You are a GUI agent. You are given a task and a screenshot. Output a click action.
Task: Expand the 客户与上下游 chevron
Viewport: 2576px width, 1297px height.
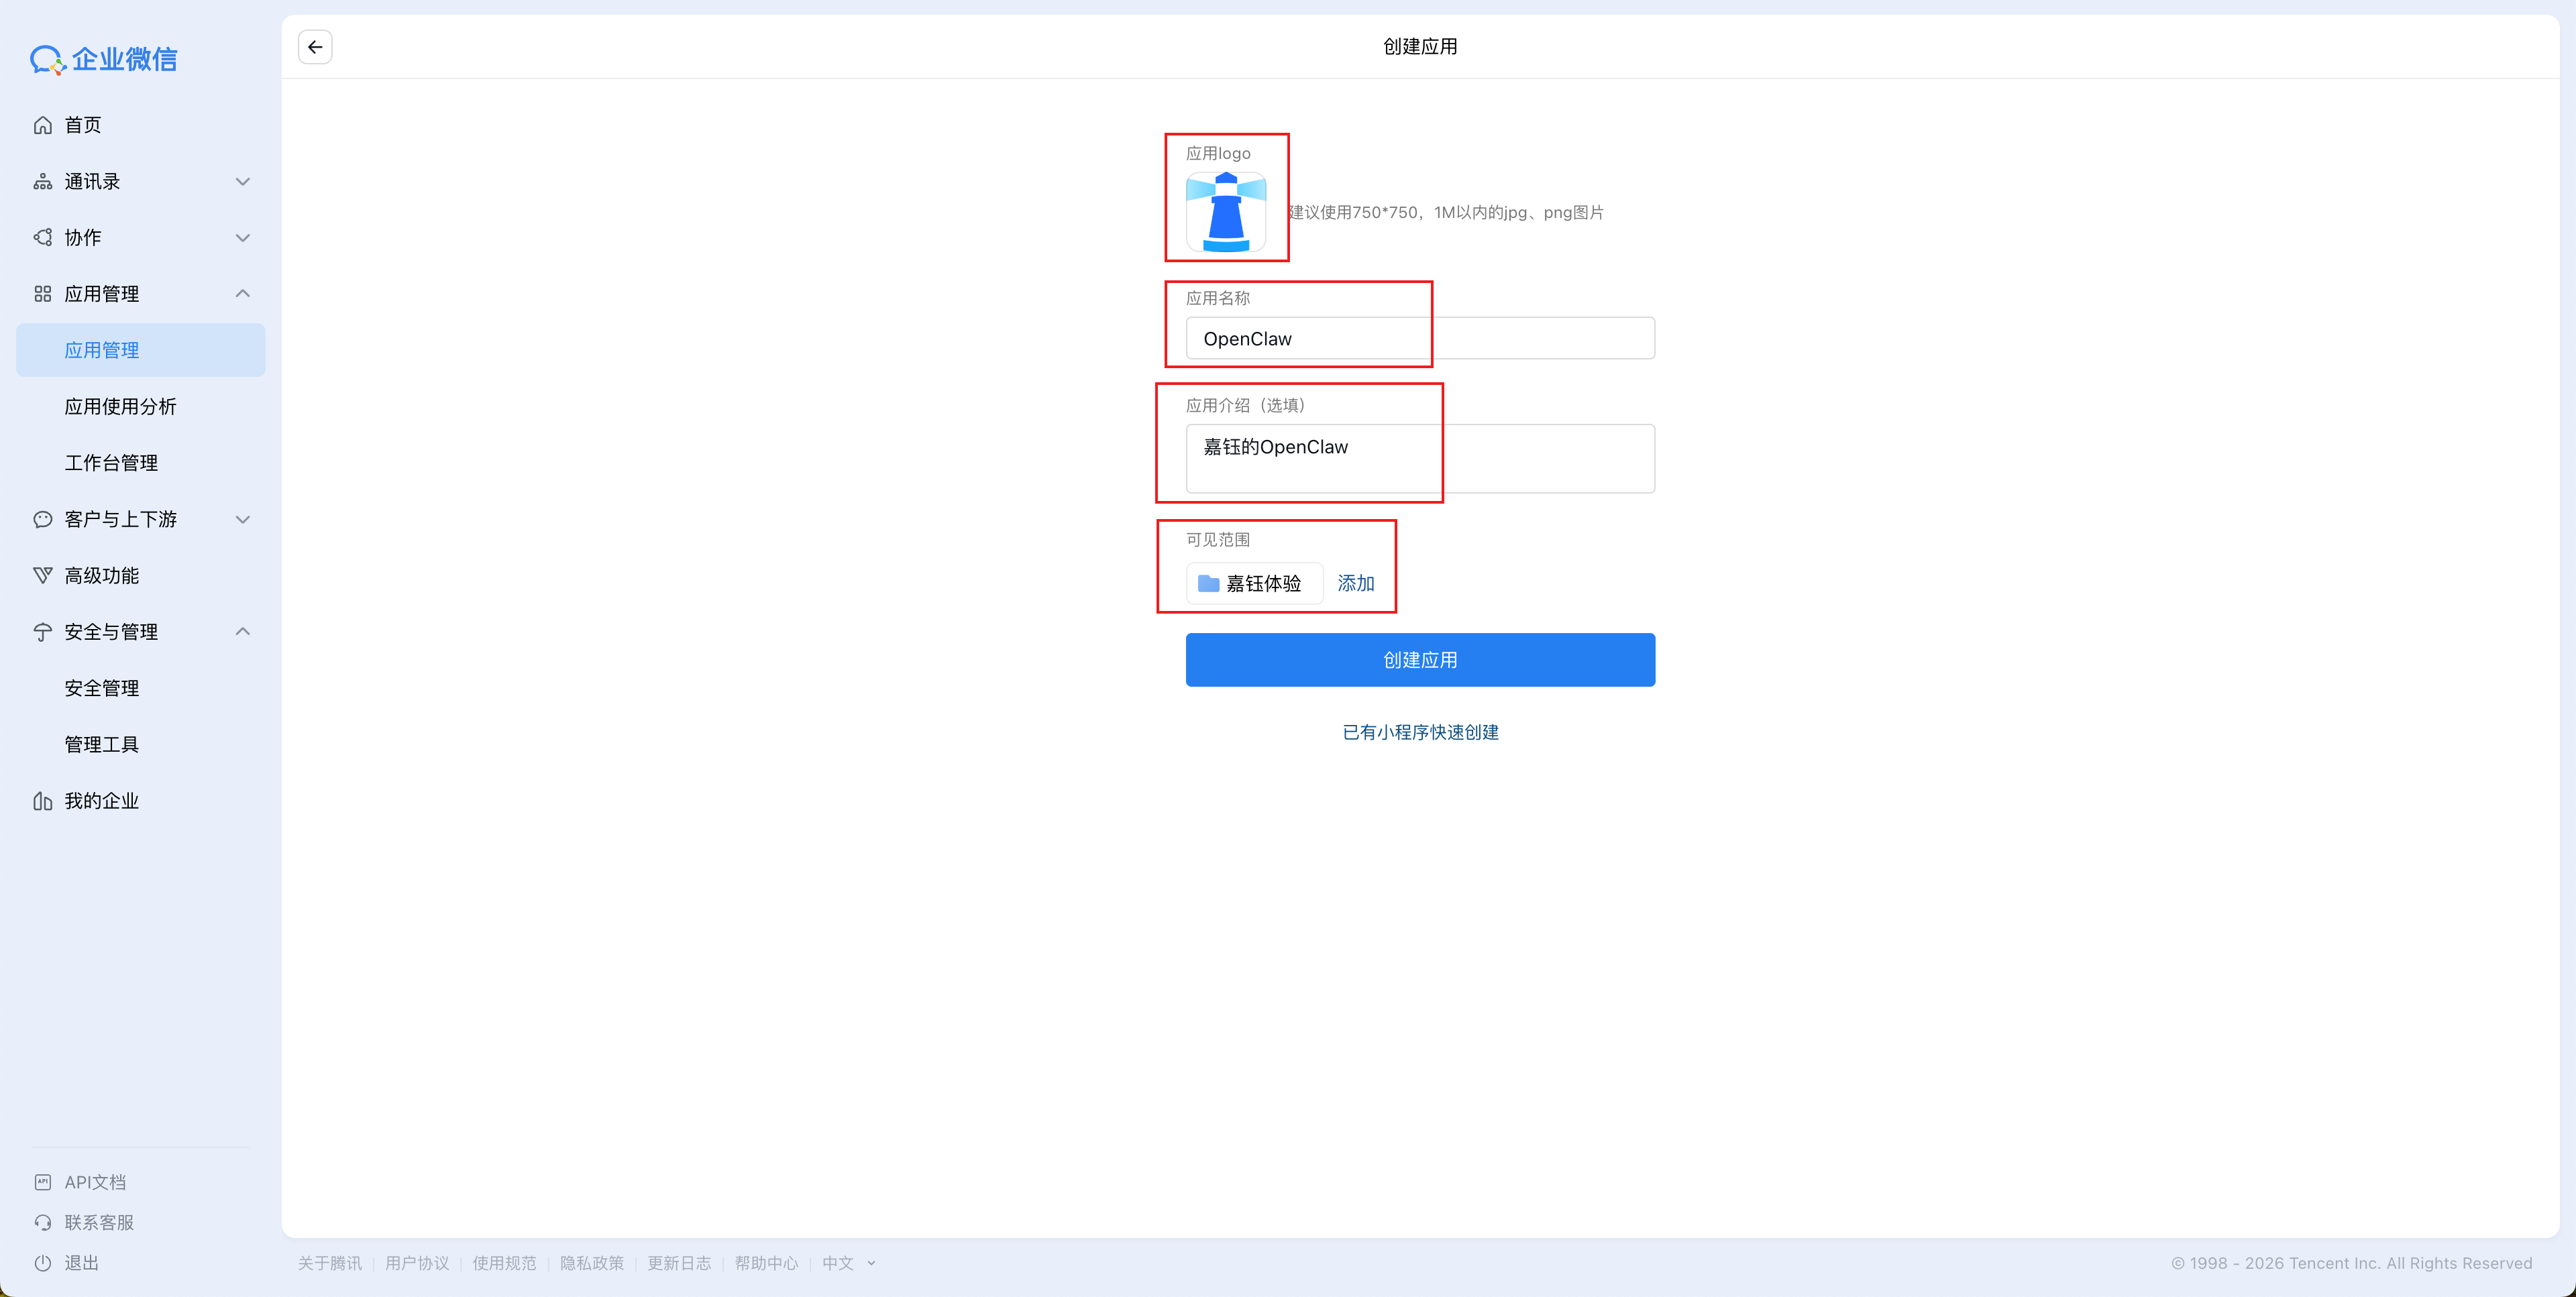[242, 520]
